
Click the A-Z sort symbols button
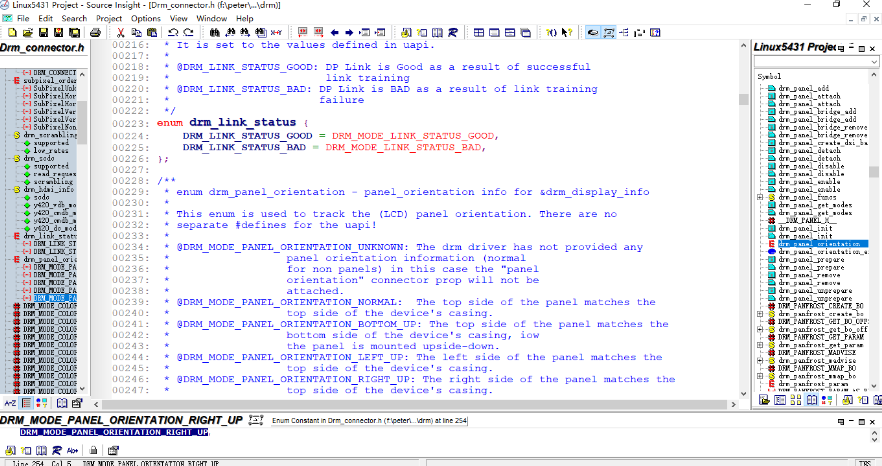point(11,401)
